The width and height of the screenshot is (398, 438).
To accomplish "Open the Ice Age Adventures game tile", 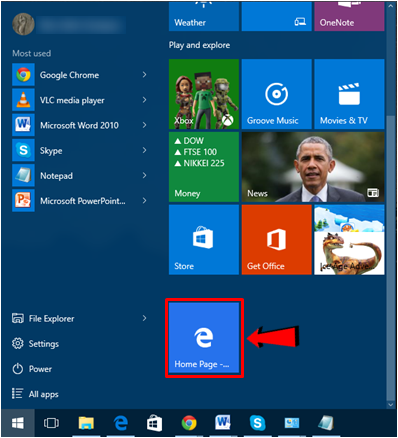I will click(x=349, y=240).
